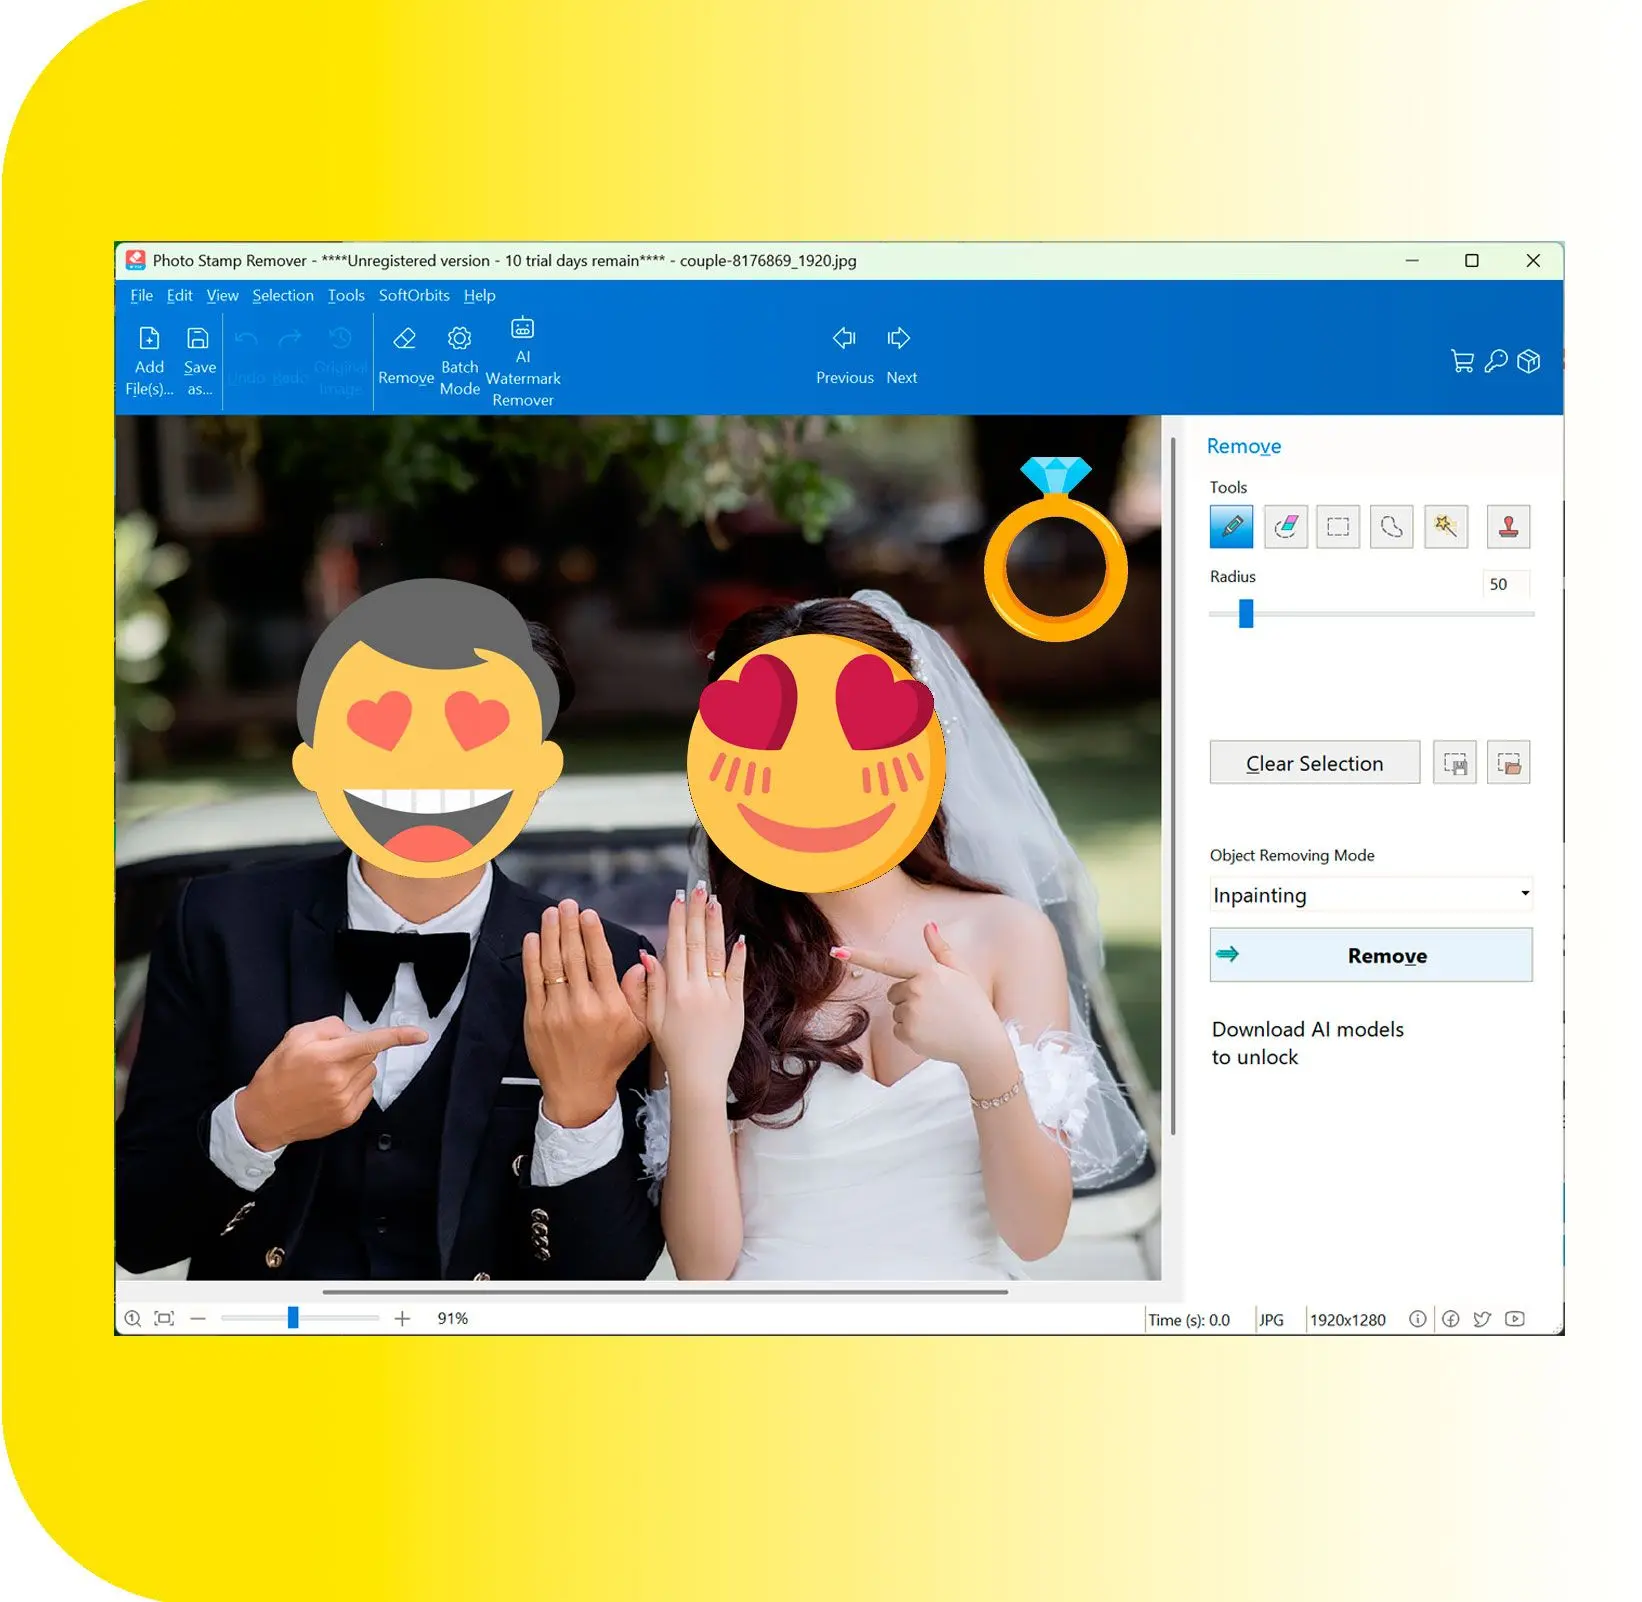Image resolution: width=1642 pixels, height=1602 pixels.
Task: Click the Original Image toolbar icon
Action: pos(340,361)
